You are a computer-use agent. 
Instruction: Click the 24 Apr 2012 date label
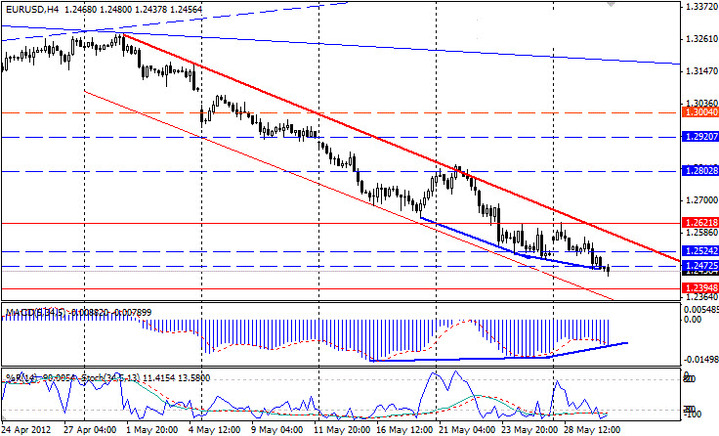(29, 429)
